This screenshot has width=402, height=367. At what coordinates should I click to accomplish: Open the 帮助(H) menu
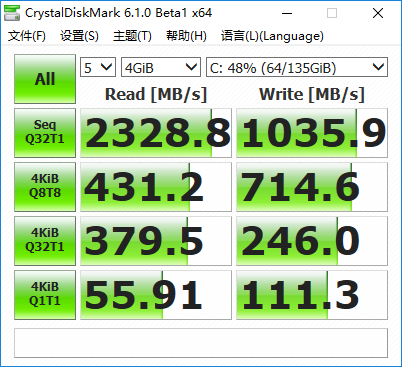(x=186, y=36)
